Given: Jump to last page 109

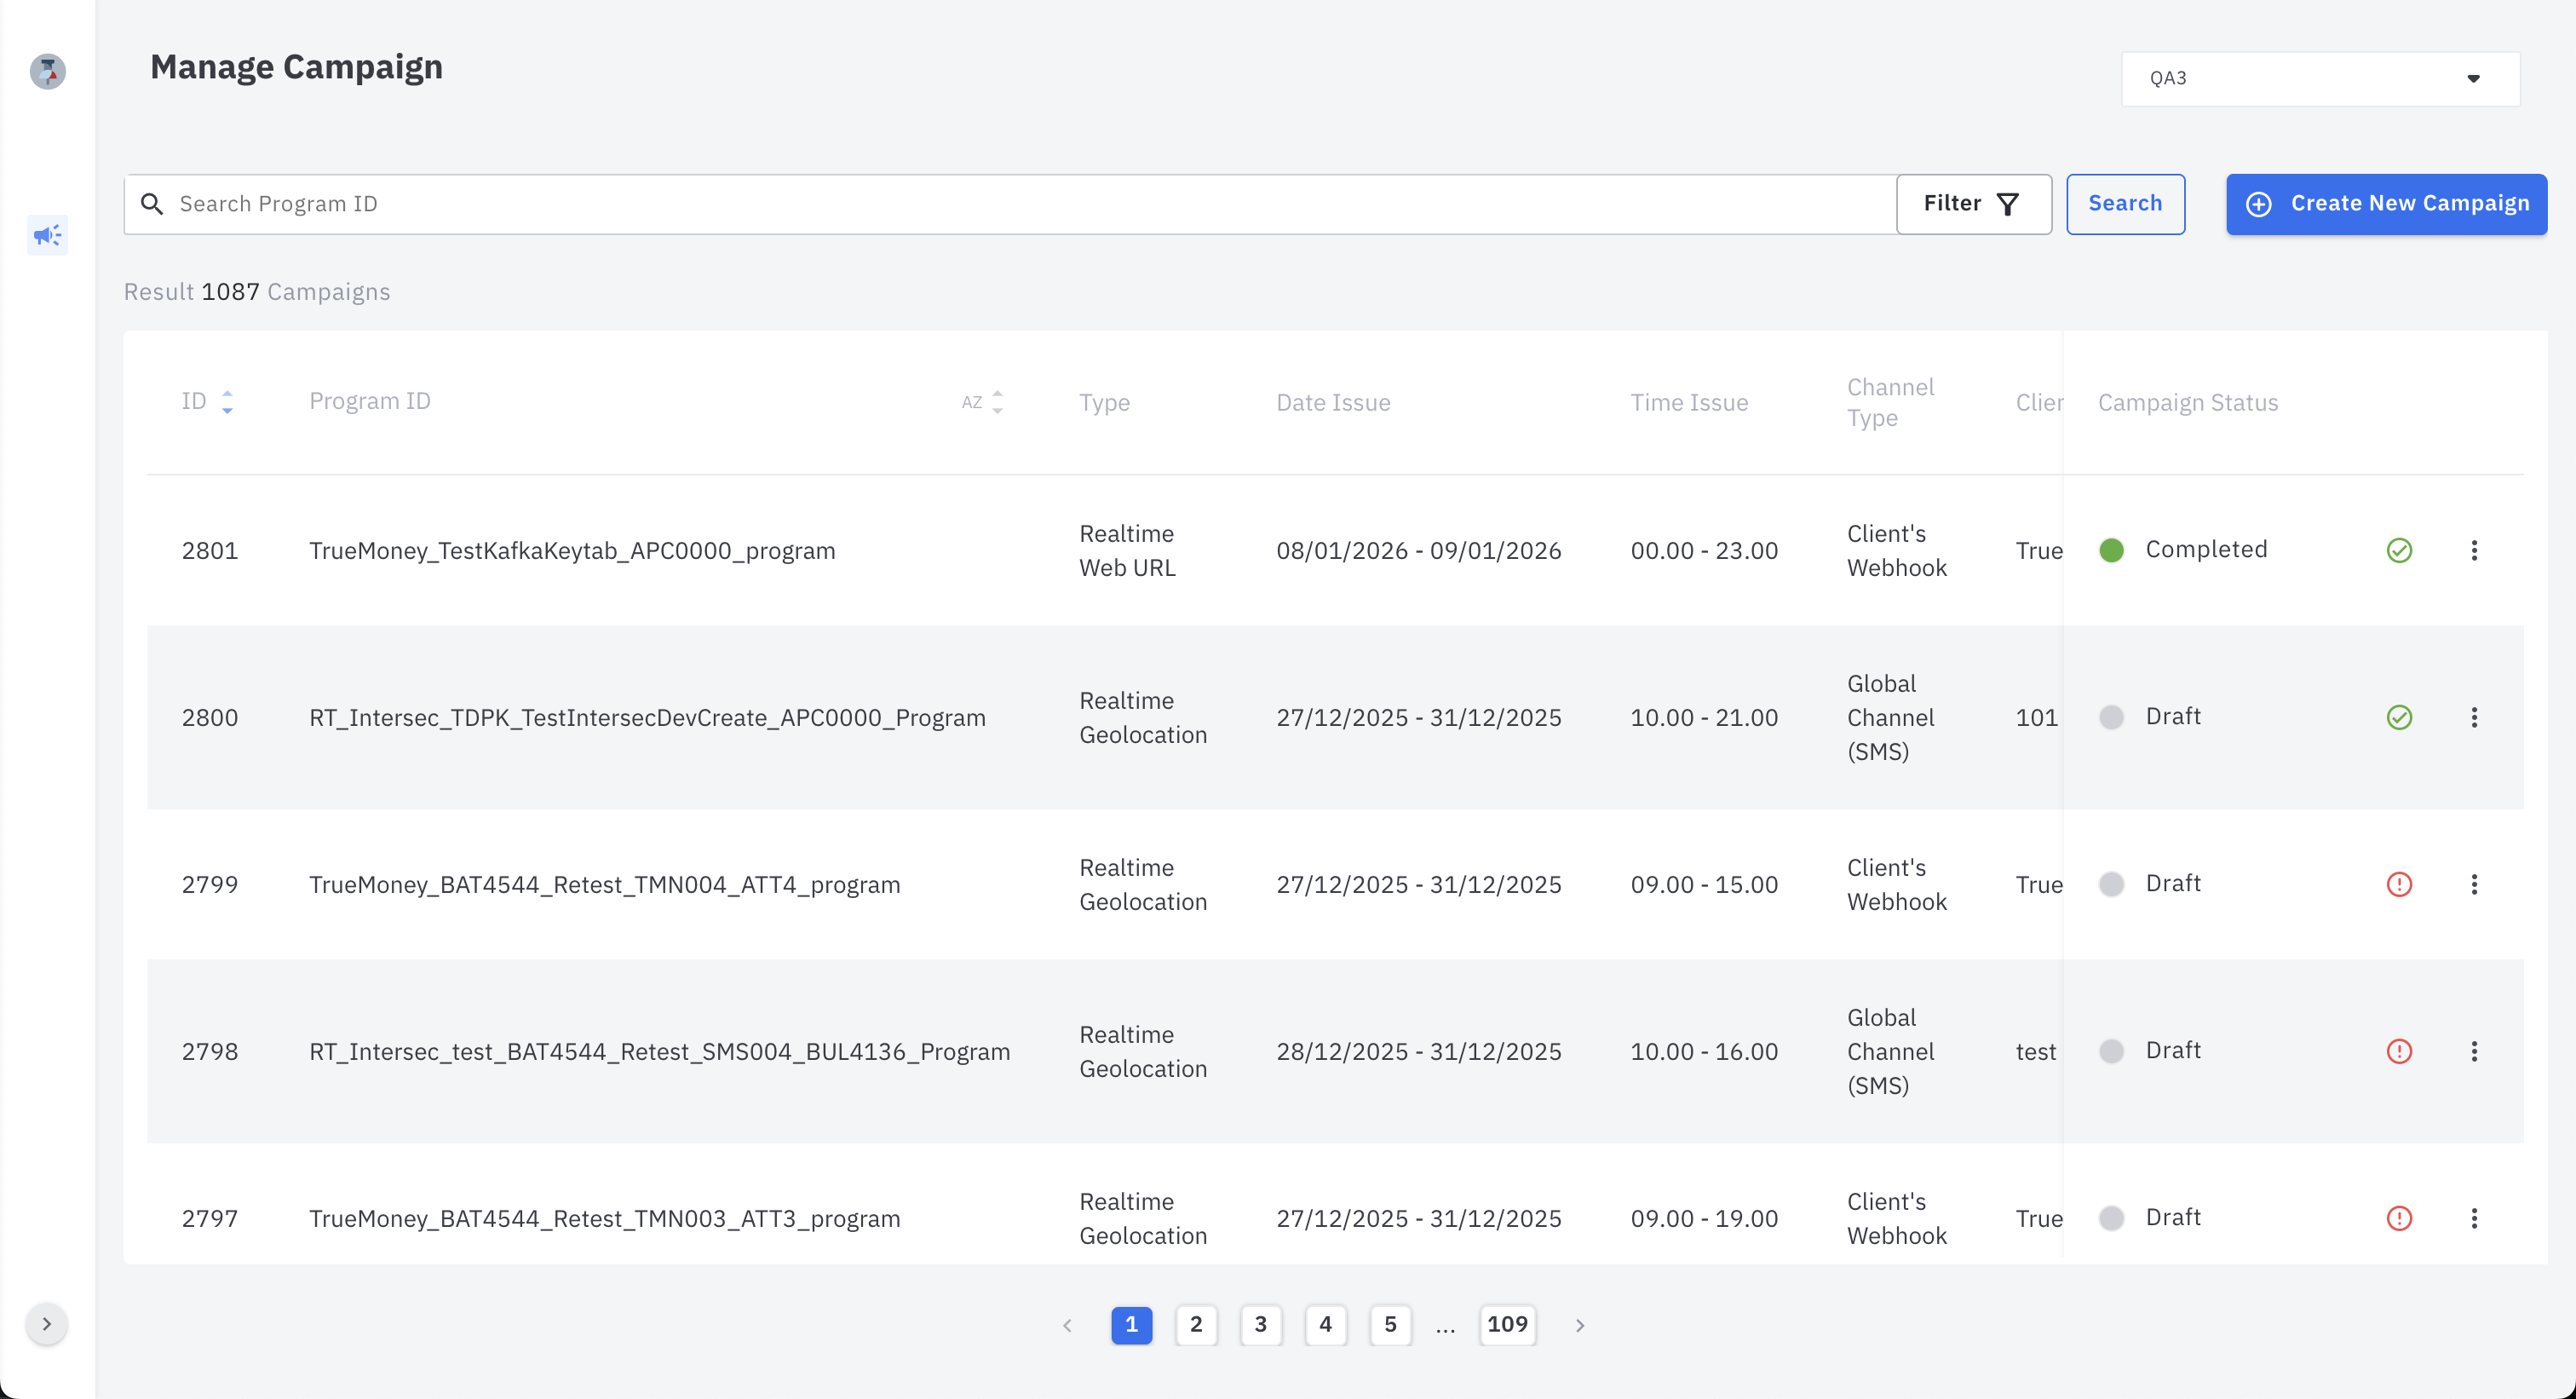Looking at the screenshot, I should pos(1507,1325).
